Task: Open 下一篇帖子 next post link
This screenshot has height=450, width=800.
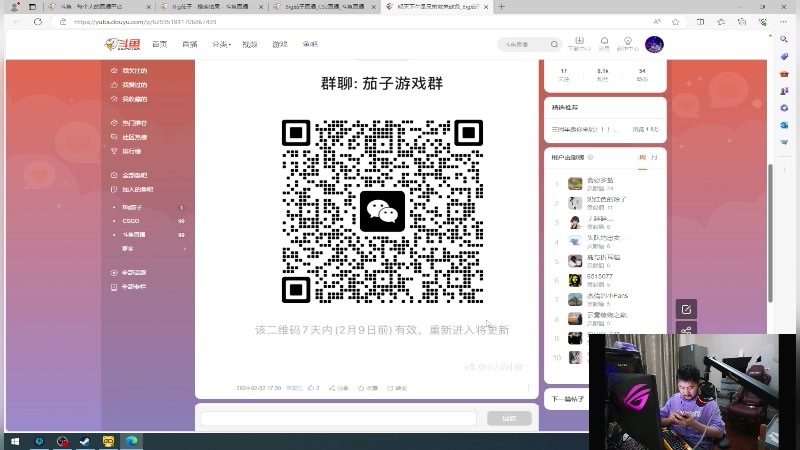Action: click(567, 399)
